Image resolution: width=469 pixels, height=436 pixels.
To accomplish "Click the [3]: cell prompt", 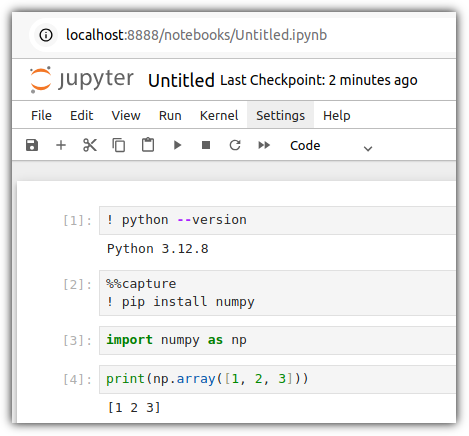I will [77, 341].
